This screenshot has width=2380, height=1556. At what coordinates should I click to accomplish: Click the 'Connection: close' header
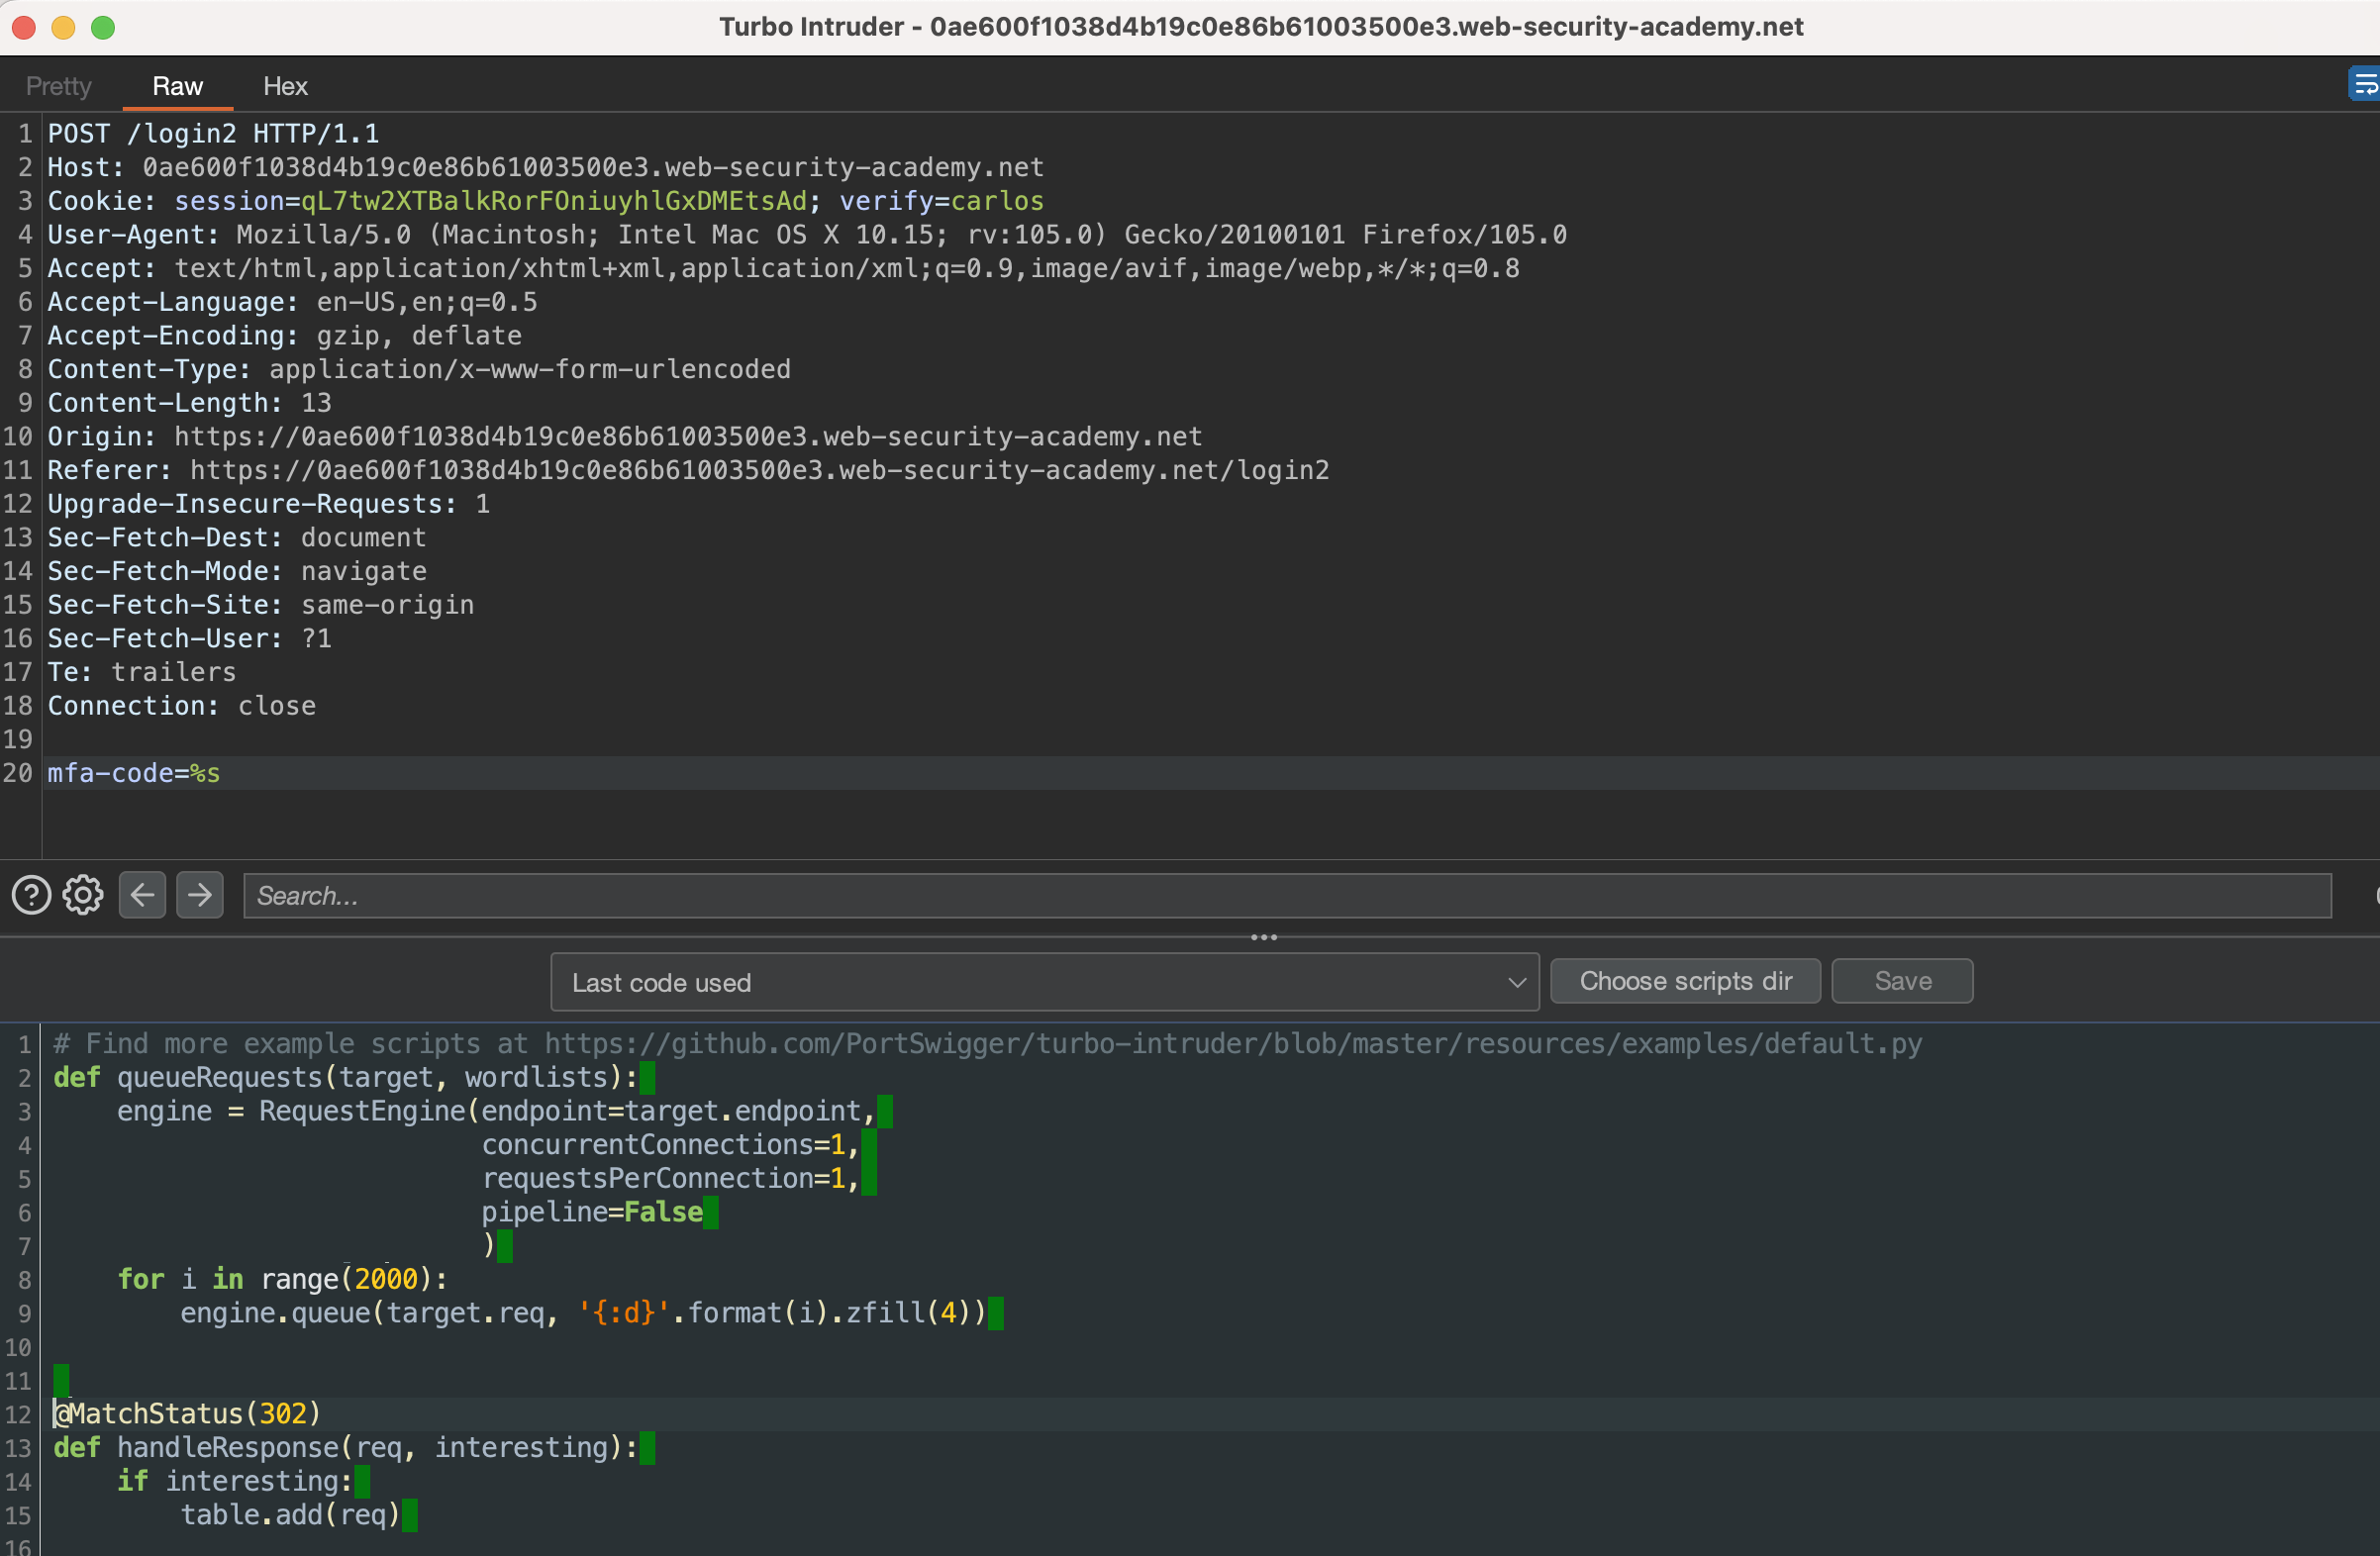click(182, 706)
